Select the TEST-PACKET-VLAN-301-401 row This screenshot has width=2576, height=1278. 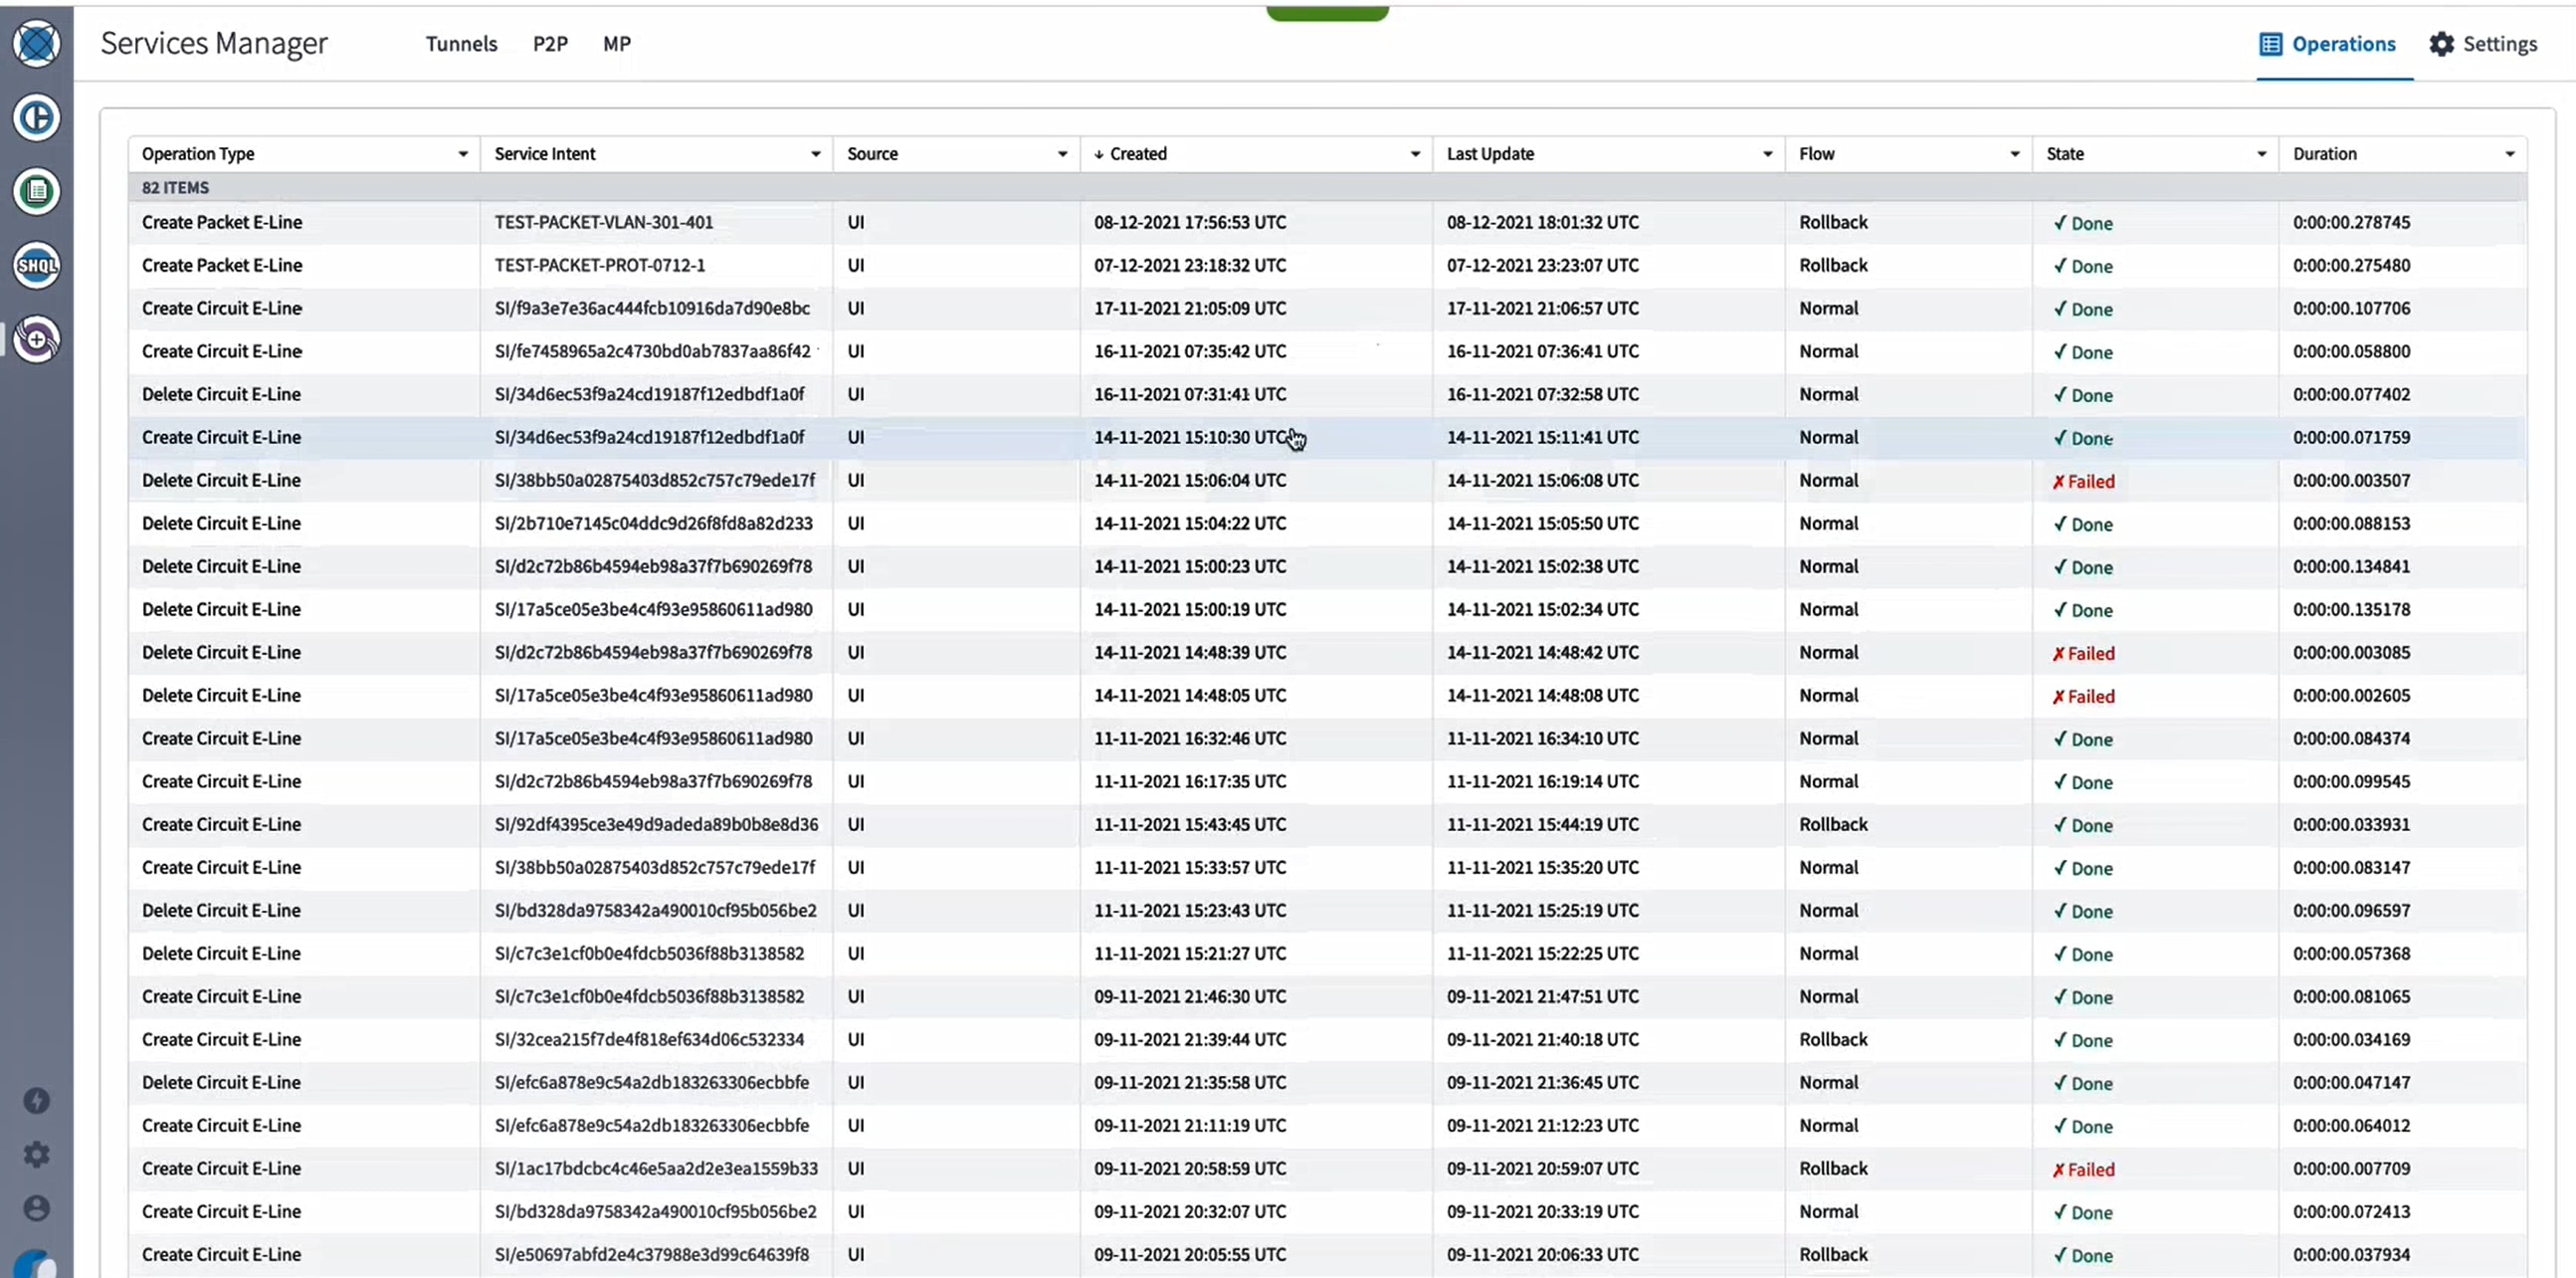click(1327, 222)
